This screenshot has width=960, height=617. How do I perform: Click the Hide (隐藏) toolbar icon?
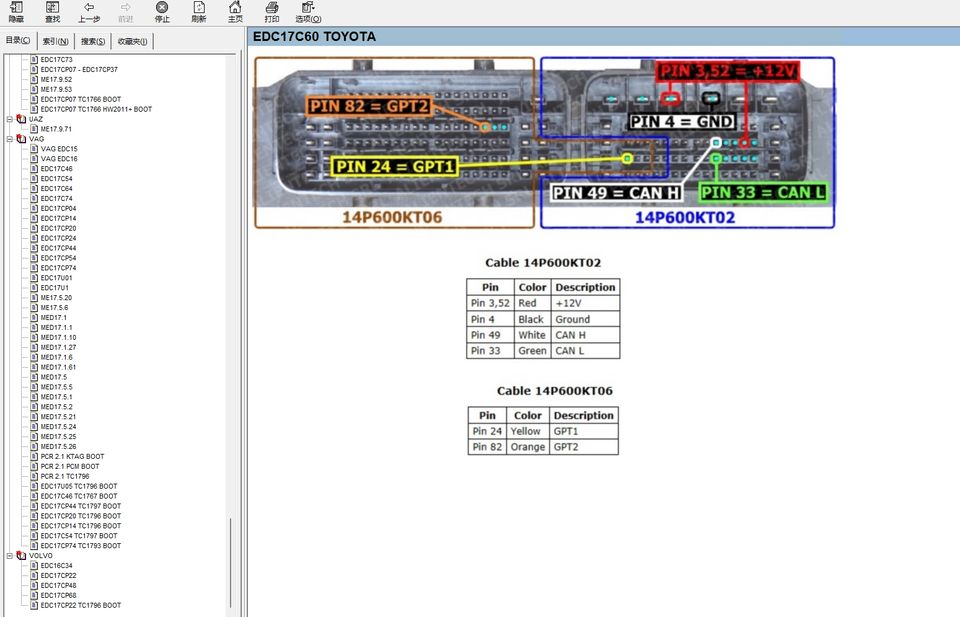(x=16, y=12)
